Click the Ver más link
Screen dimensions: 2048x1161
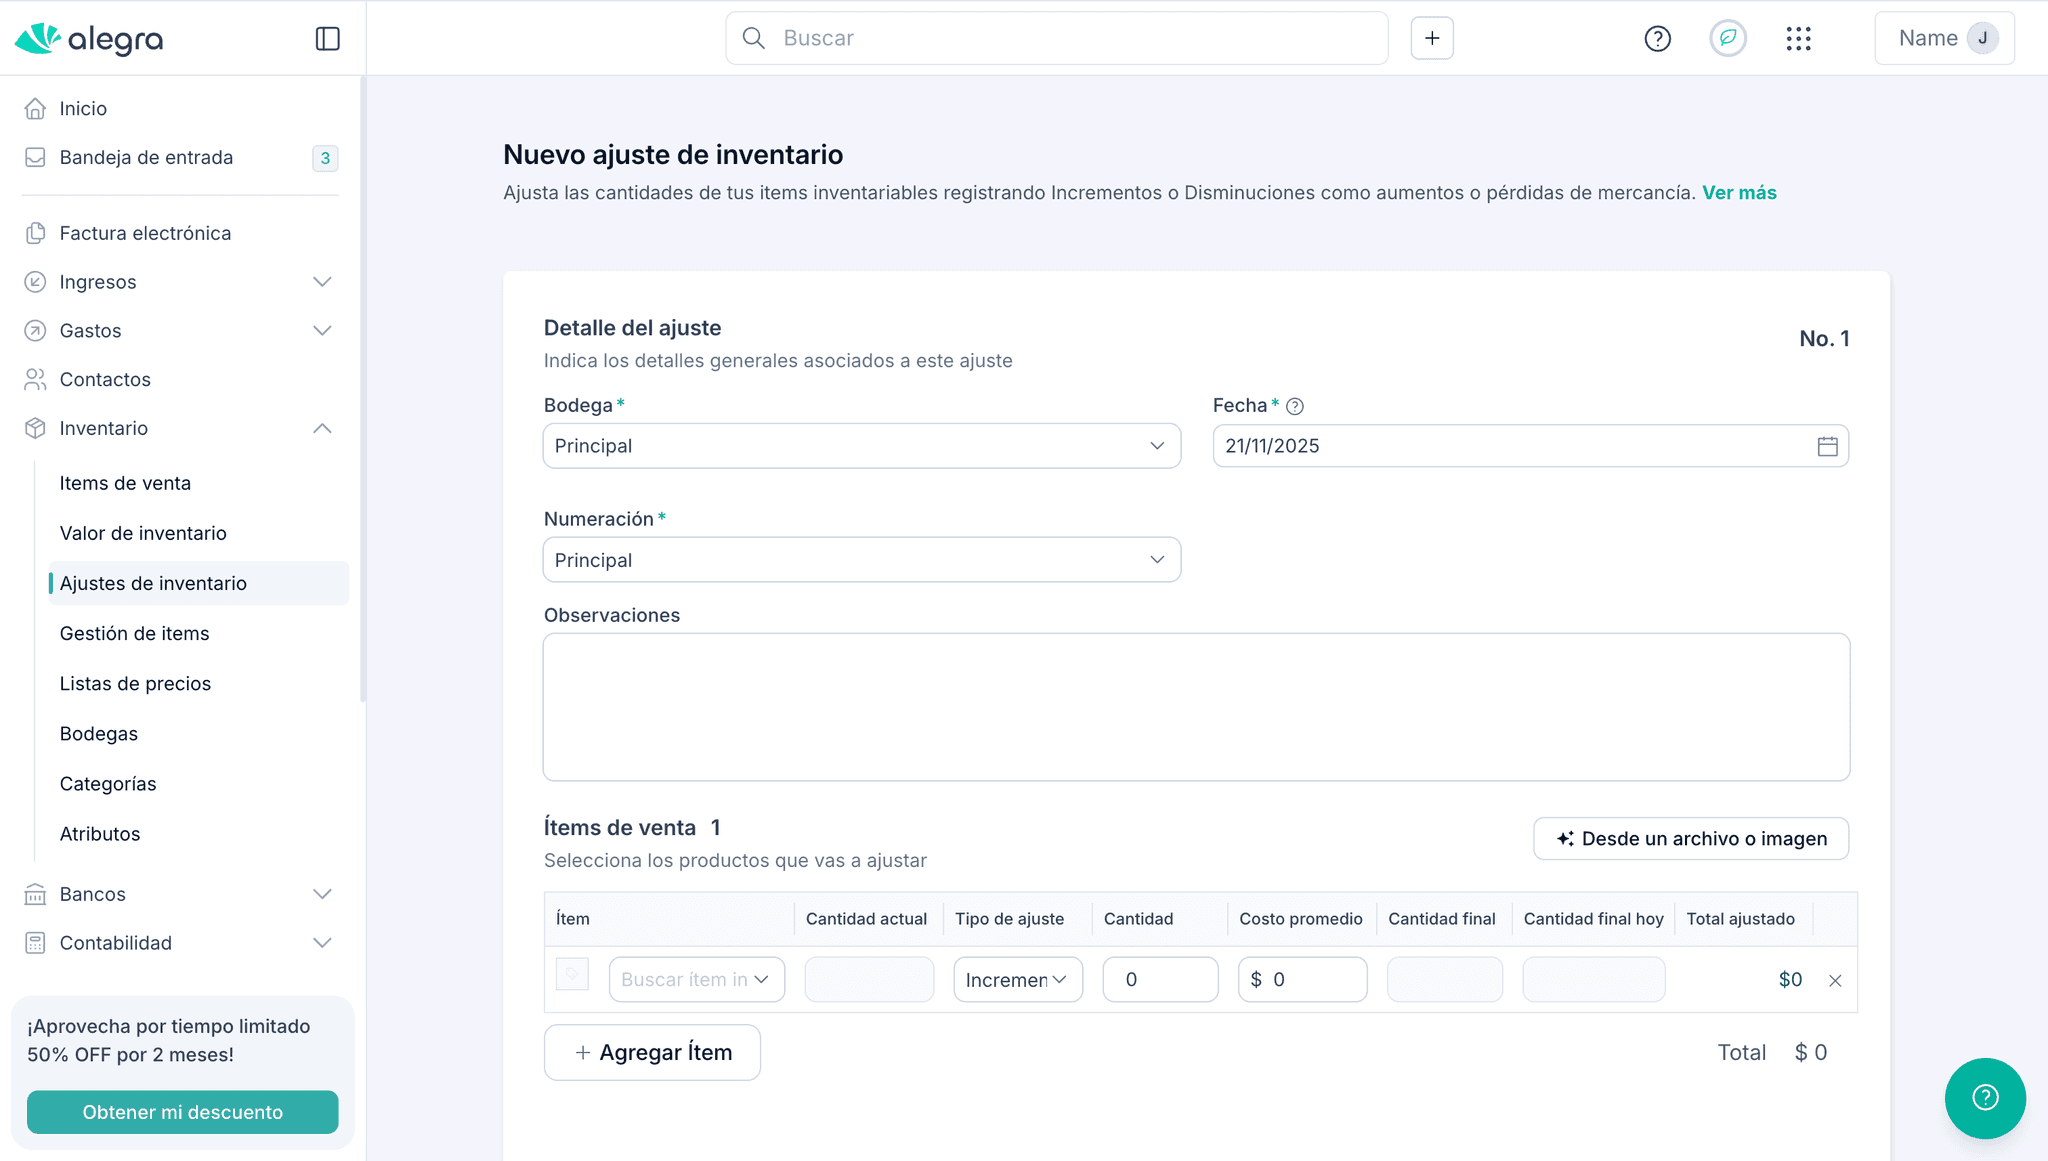click(1739, 193)
